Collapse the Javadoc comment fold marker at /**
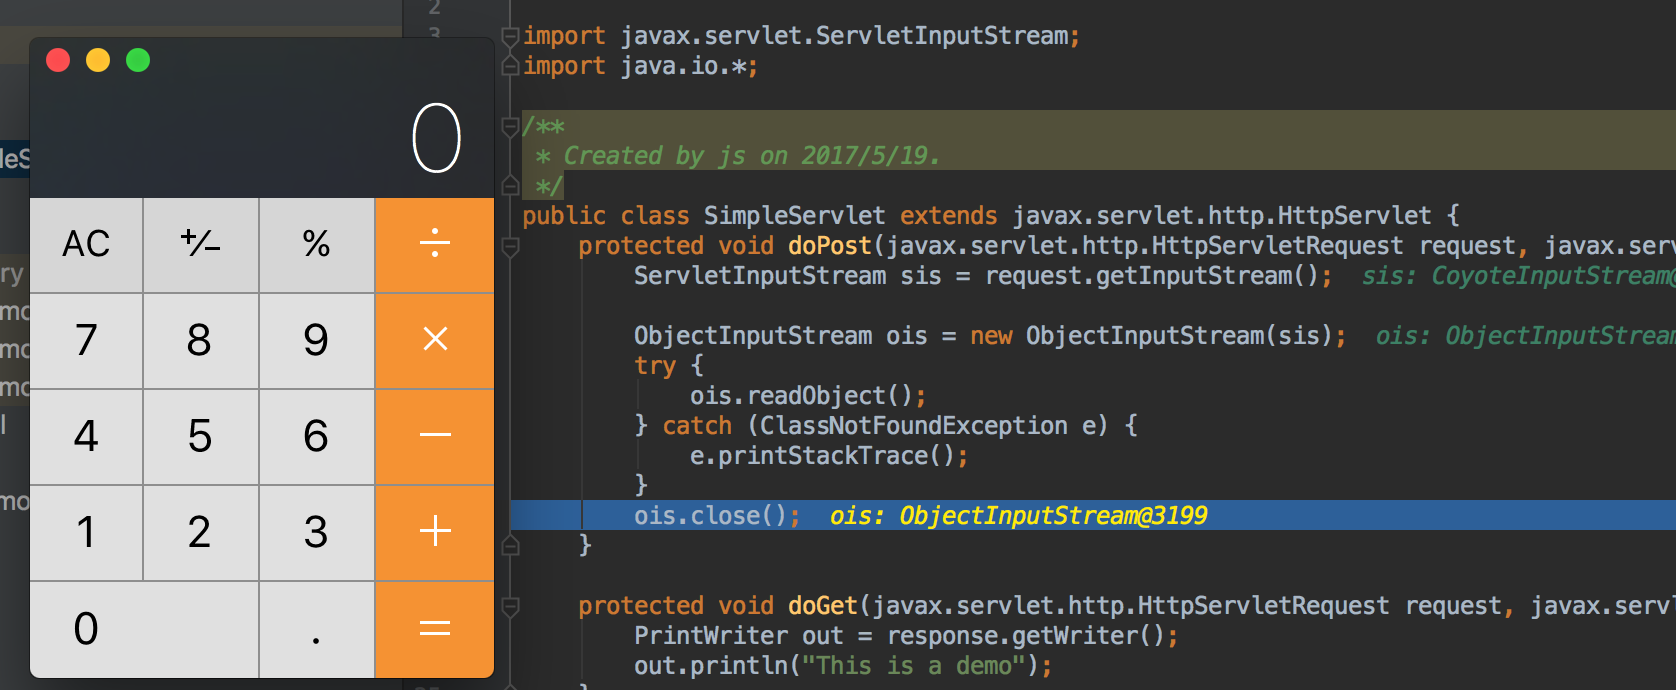Image resolution: width=1676 pixels, height=690 pixels. click(x=510, y=127)
